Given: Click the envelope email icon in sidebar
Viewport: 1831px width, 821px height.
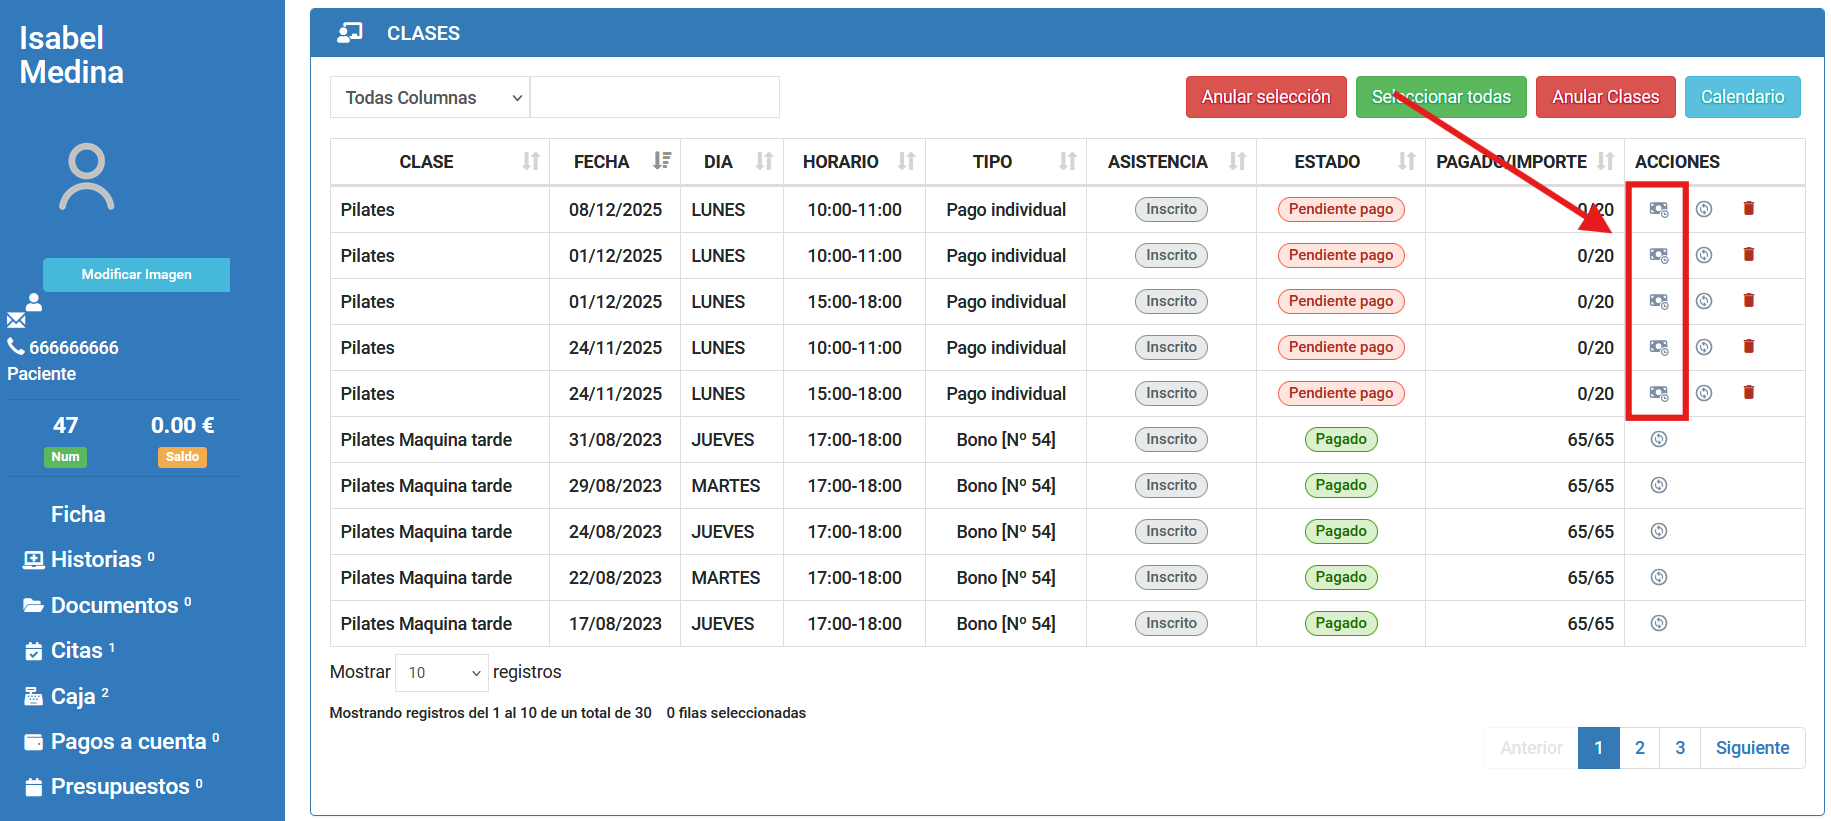Looking at the screenshot, I should (x=16, y=320).
